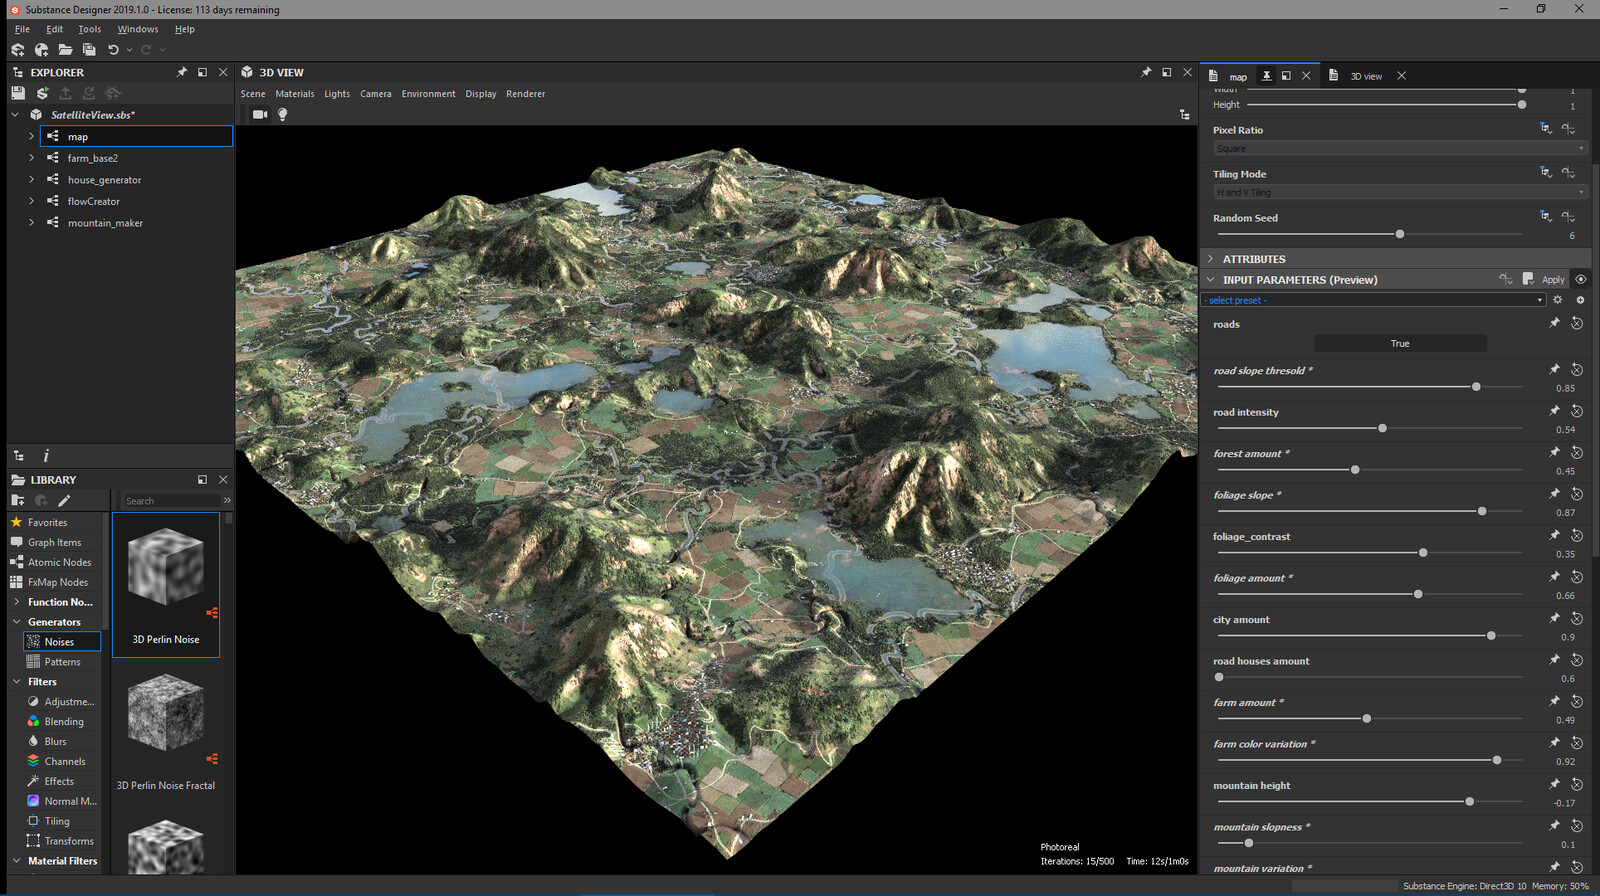The height and width of the screenshot is (896, 1600).
Task: Open the Renderer menu in 3D View
Action: tap(526, 94)
